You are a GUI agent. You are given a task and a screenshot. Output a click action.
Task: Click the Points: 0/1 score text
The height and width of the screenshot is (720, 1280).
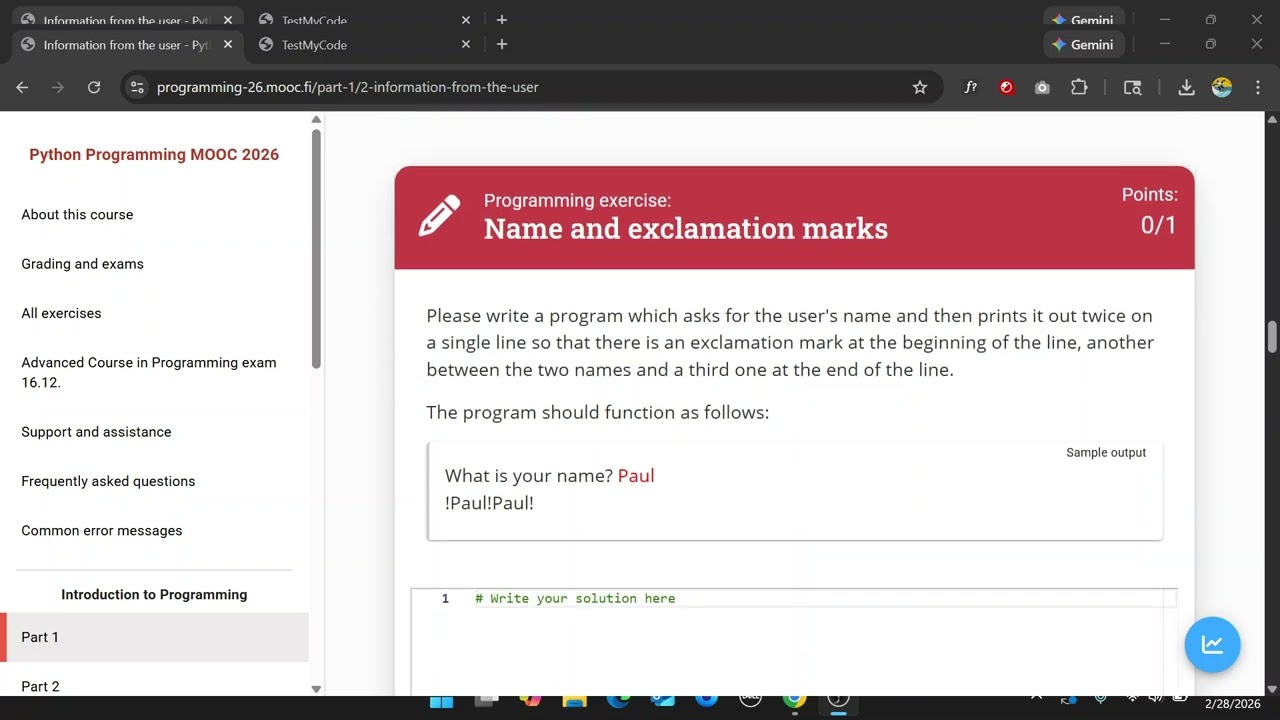(x=1150, y=211)
